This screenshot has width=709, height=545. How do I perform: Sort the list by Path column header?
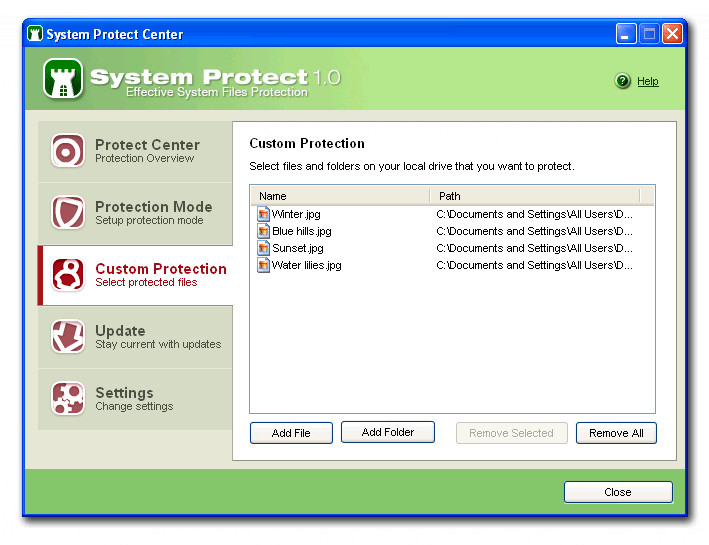[x=534, y=196]
